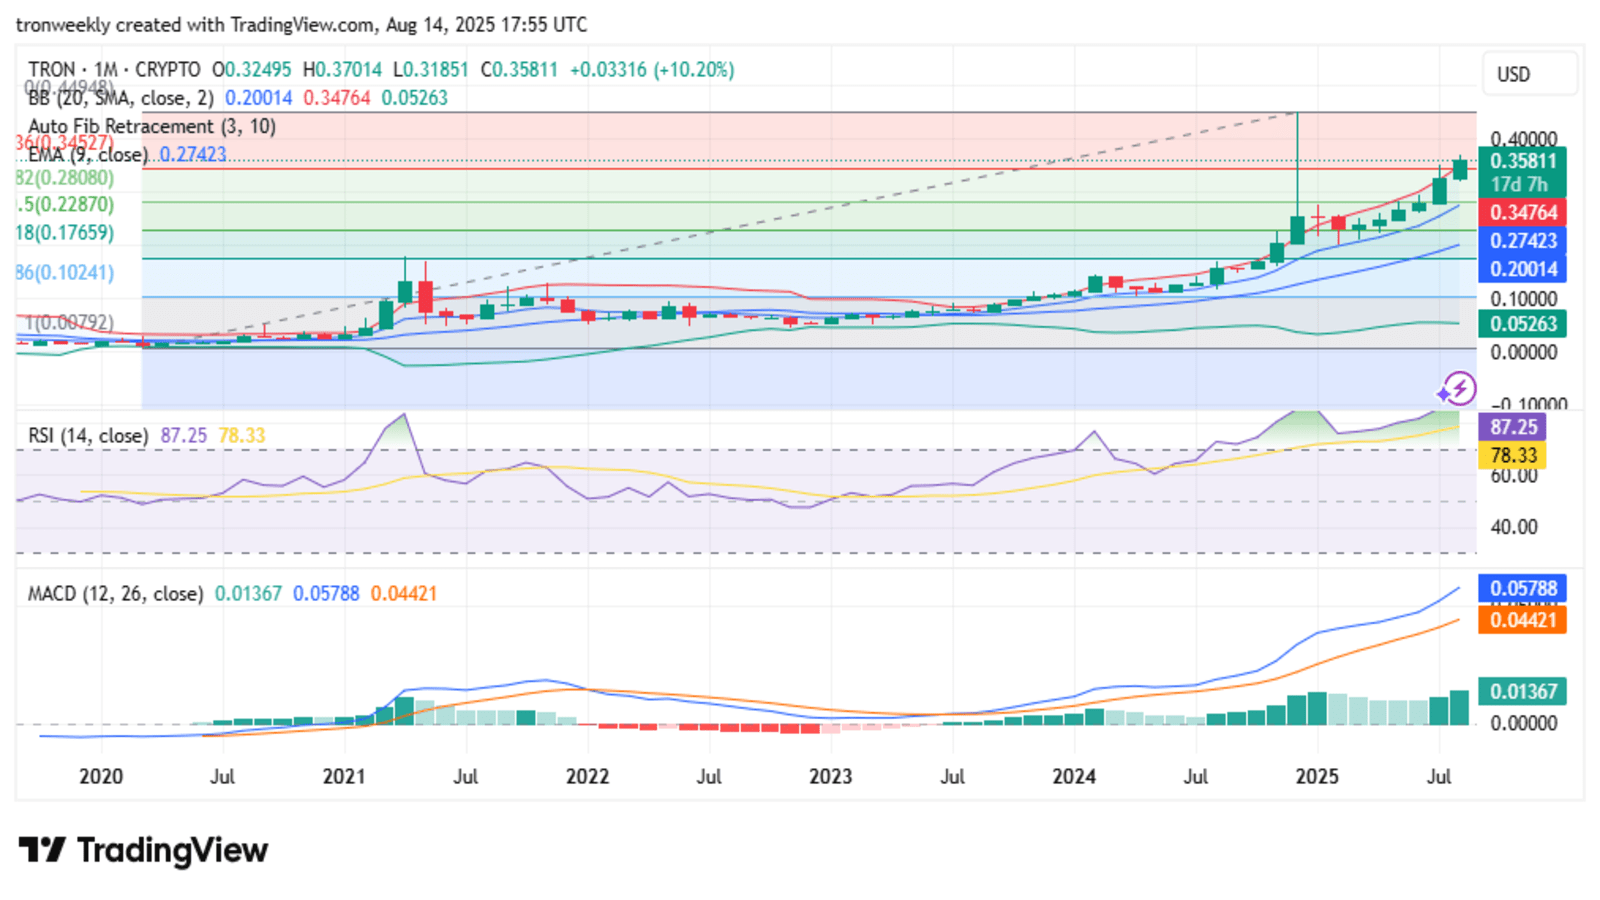The width and height of the screenshot is (1600, 900).
Task: Click the 'tronweekly created with TradingView.com' header text
Action: click(x=196, y=24)
